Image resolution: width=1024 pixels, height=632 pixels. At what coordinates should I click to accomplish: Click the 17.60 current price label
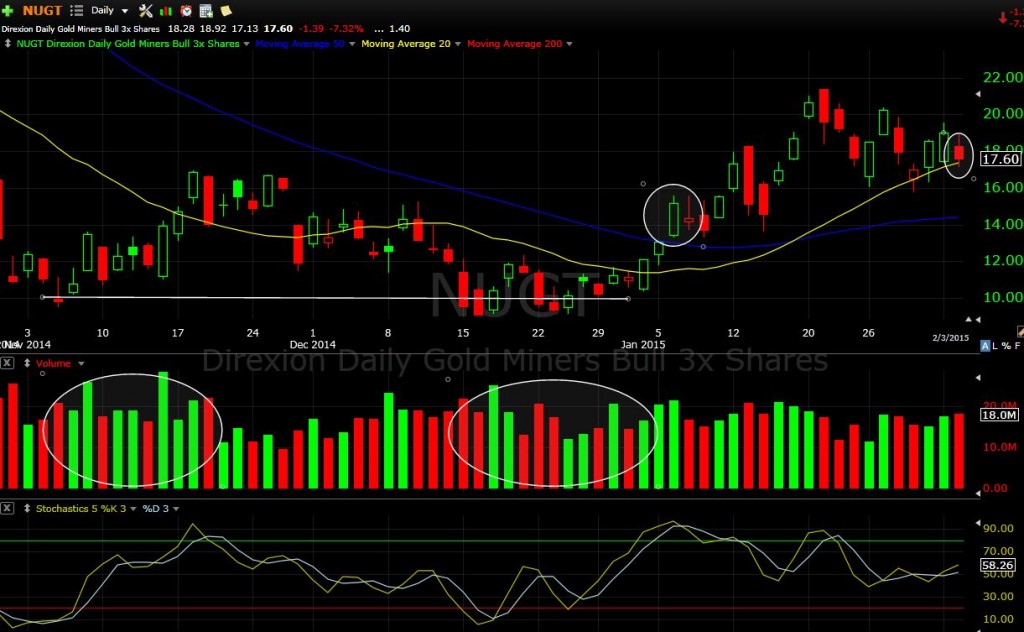pos(1000,159)
